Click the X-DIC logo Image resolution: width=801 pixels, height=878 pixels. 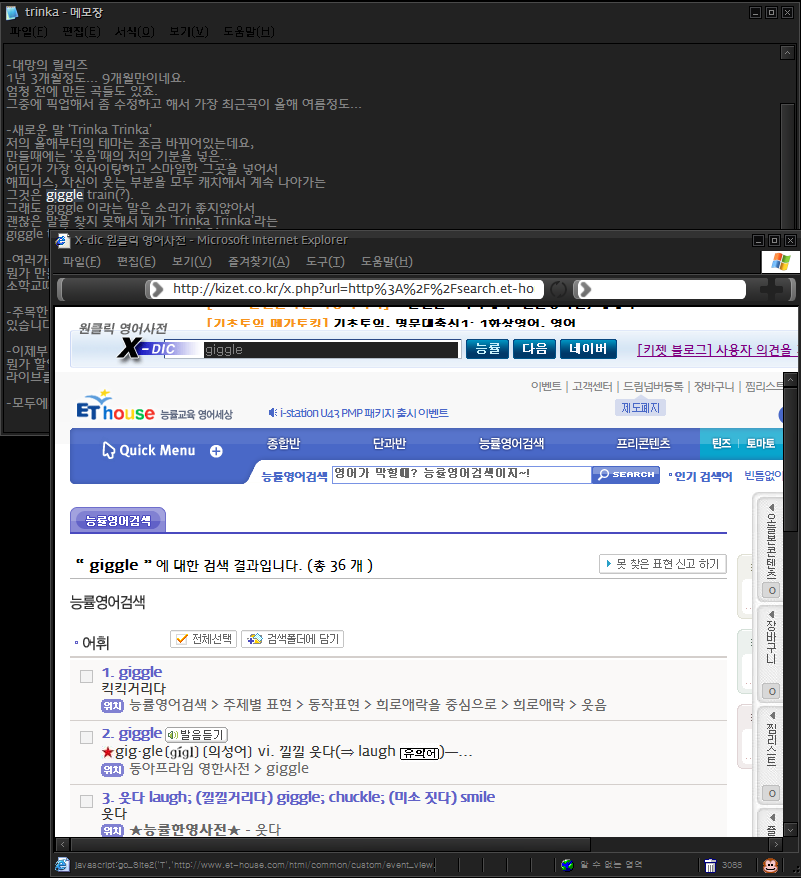point(148,349)
